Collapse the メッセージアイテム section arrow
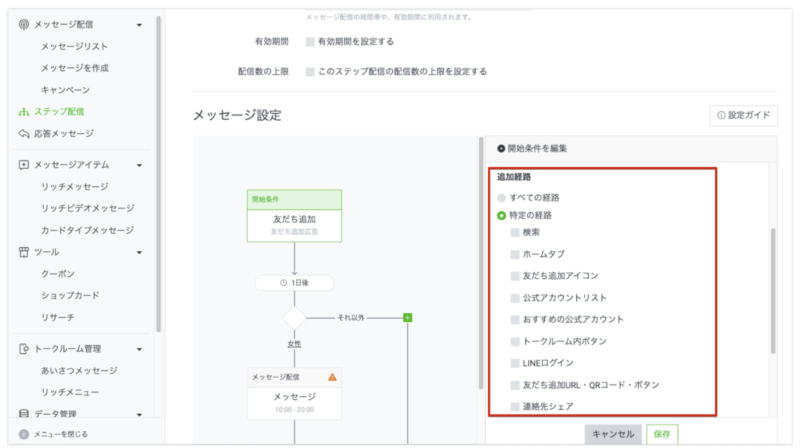 (x=139, y=165)
